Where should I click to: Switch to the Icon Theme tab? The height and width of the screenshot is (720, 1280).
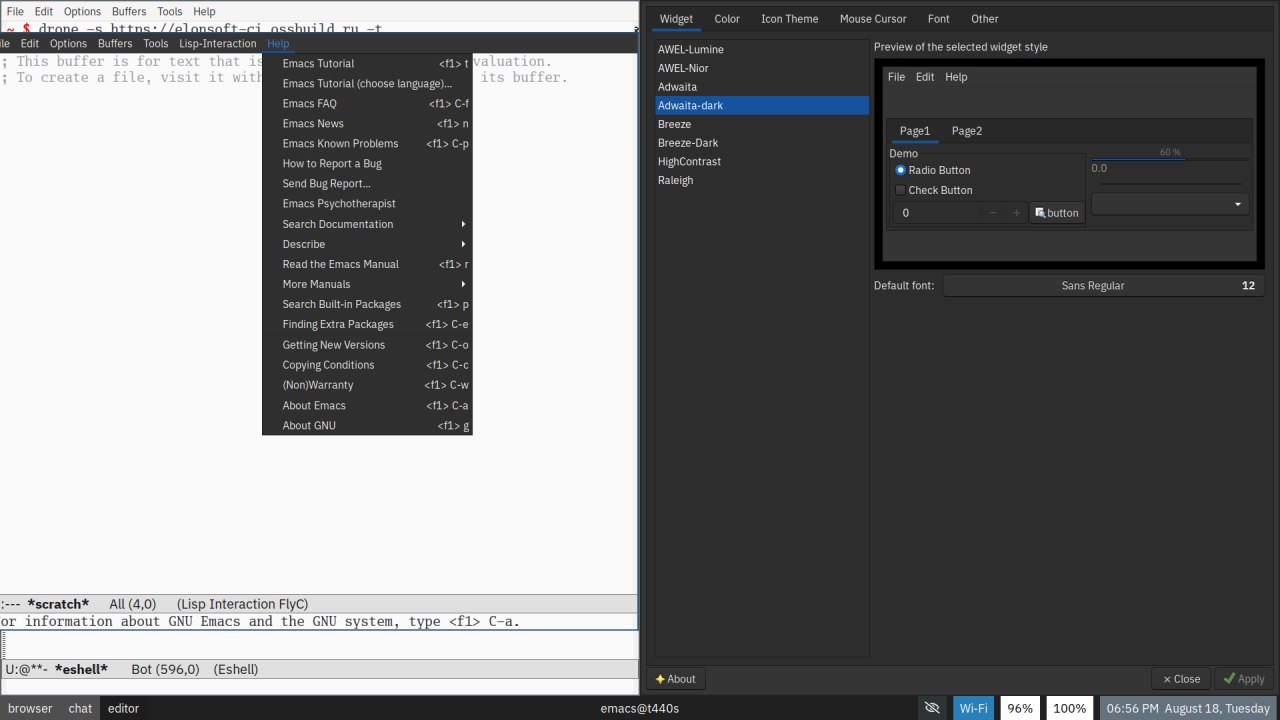click(789, 19)
